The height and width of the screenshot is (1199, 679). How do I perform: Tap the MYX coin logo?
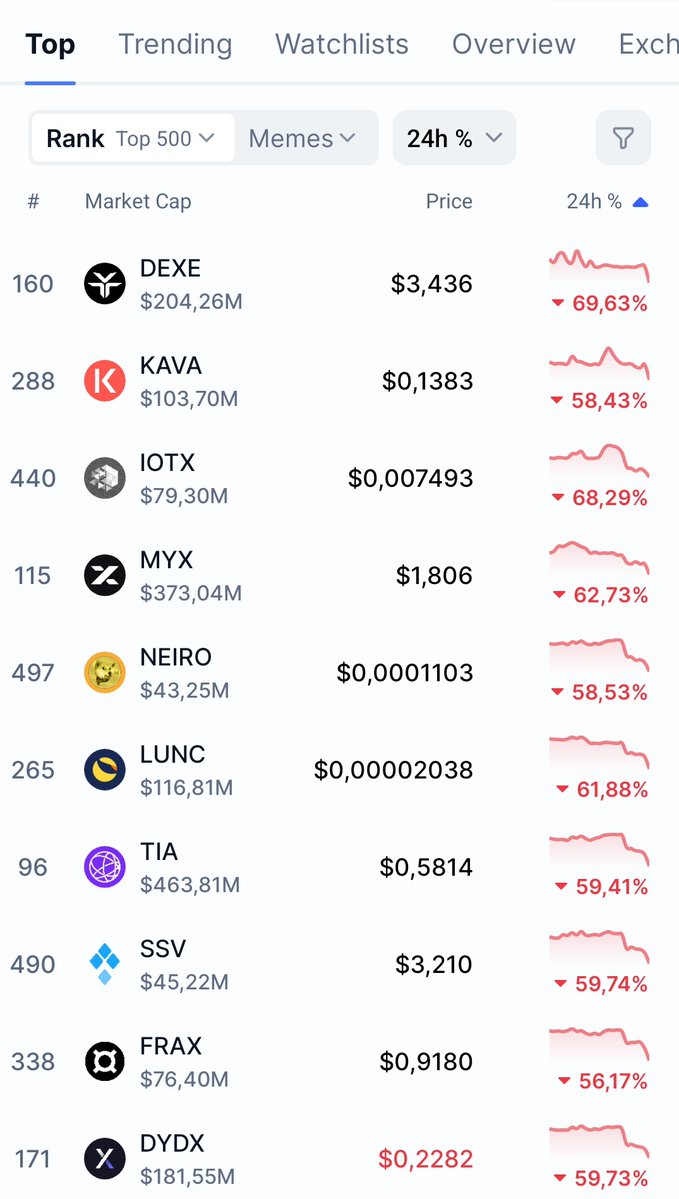(105, 575)
